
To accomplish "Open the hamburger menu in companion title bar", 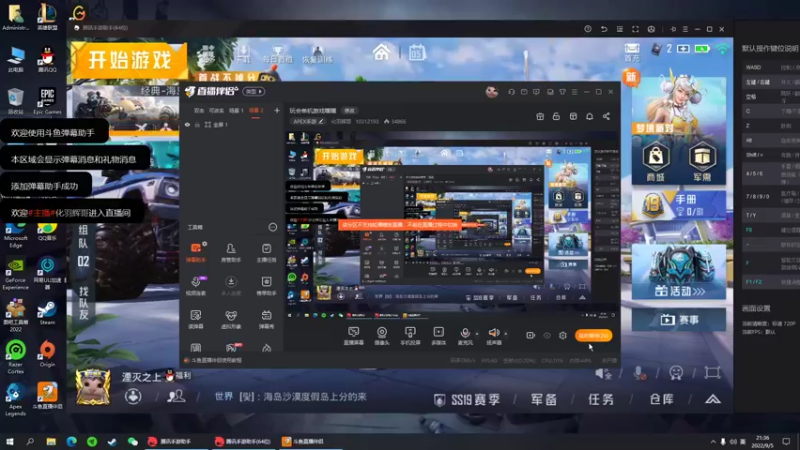I will [x=574, y=92].
